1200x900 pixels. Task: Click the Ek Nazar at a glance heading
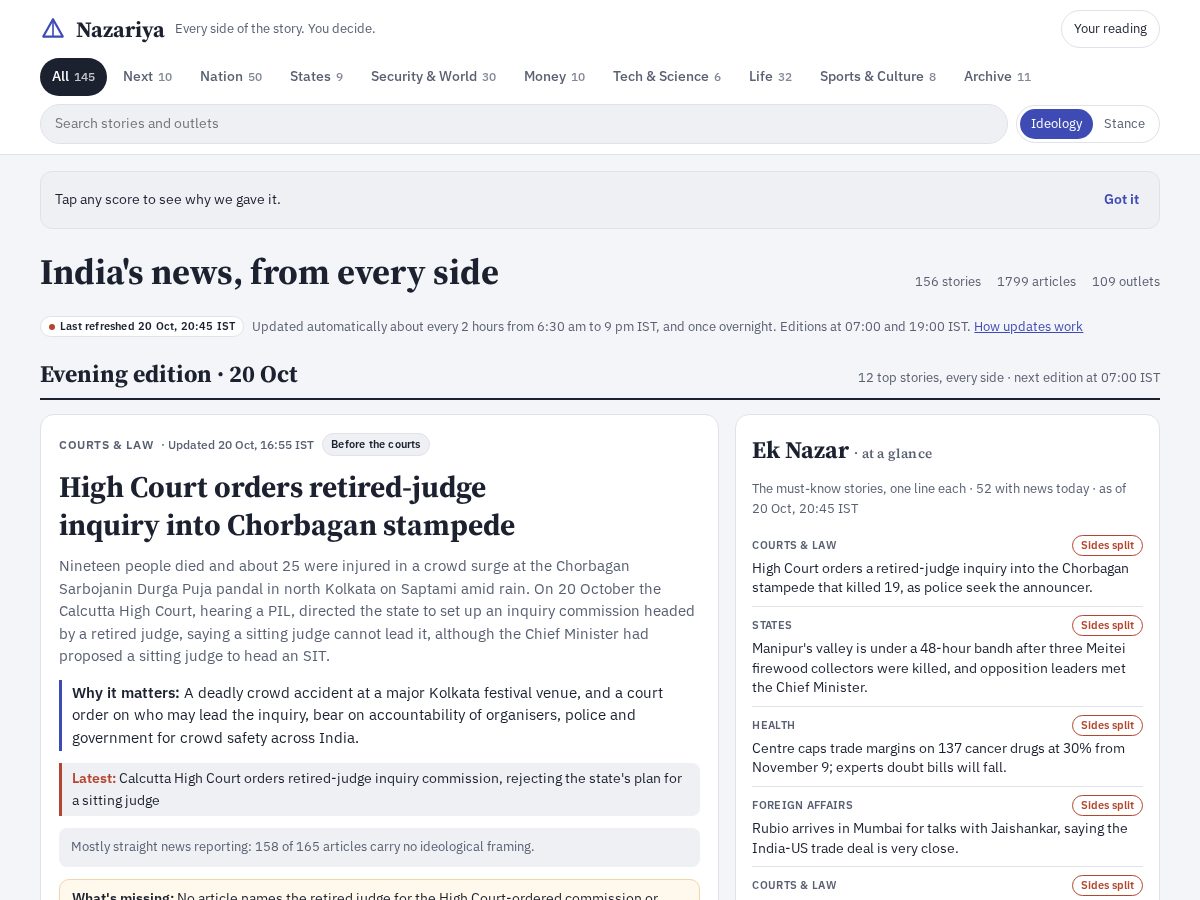(x=842, y=451)
